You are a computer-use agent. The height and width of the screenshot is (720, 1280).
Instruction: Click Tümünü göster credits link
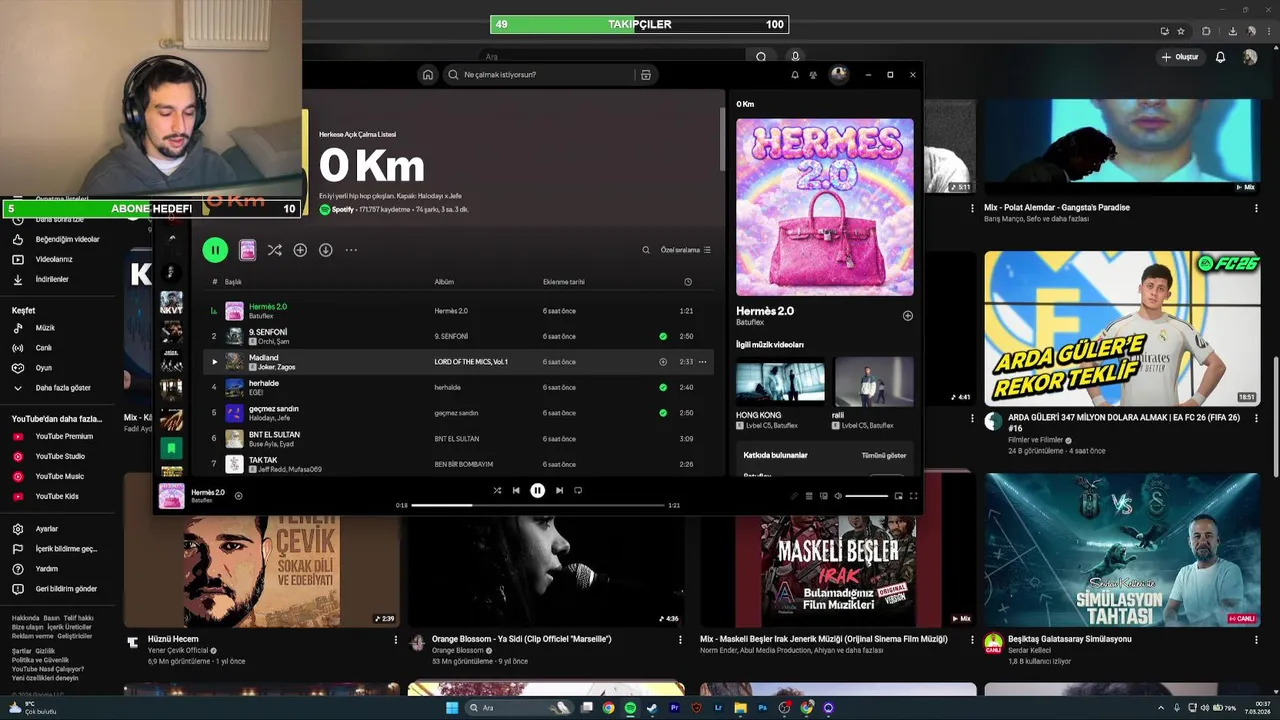pyautogui.click(x=884, y=455)
